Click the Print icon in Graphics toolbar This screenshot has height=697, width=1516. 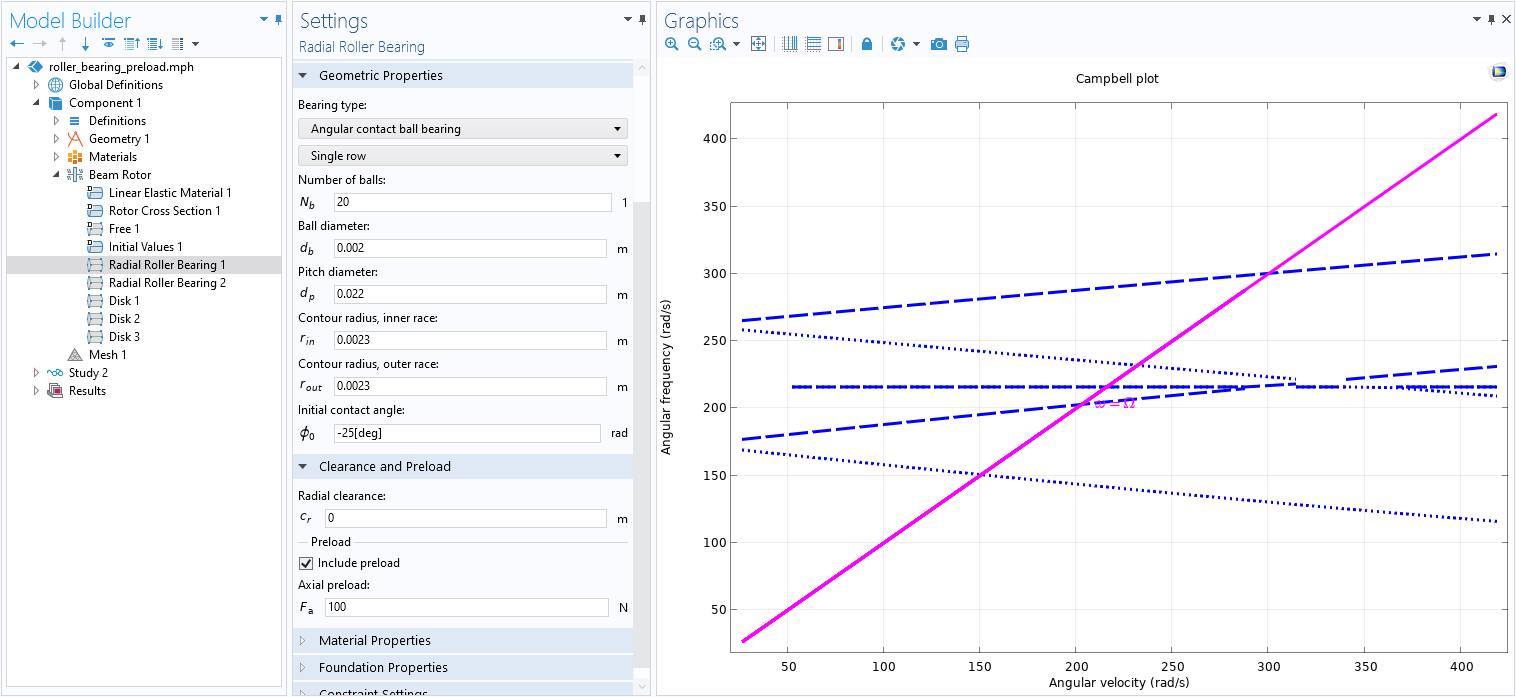[x=962, y=44]
